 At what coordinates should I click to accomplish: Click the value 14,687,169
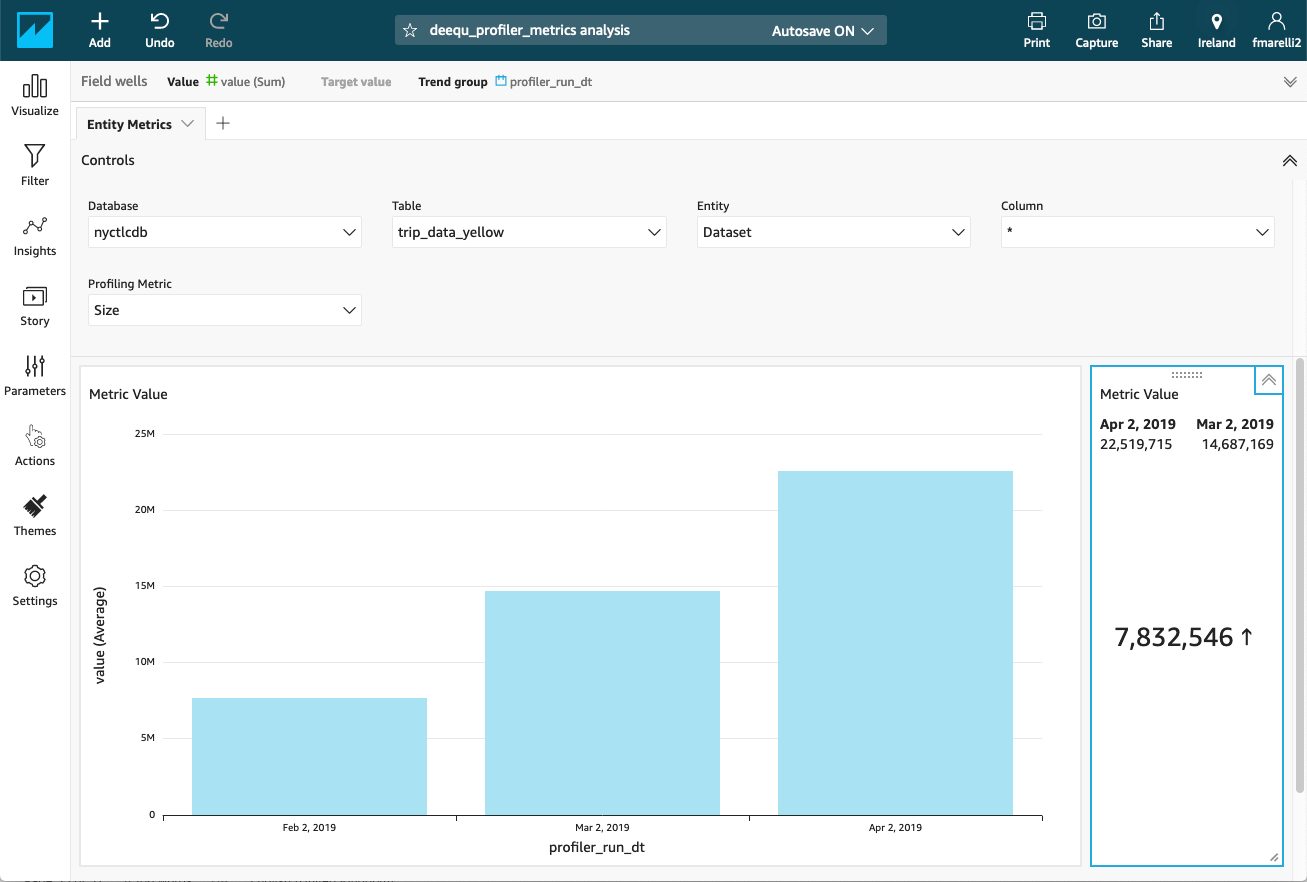1238,444
